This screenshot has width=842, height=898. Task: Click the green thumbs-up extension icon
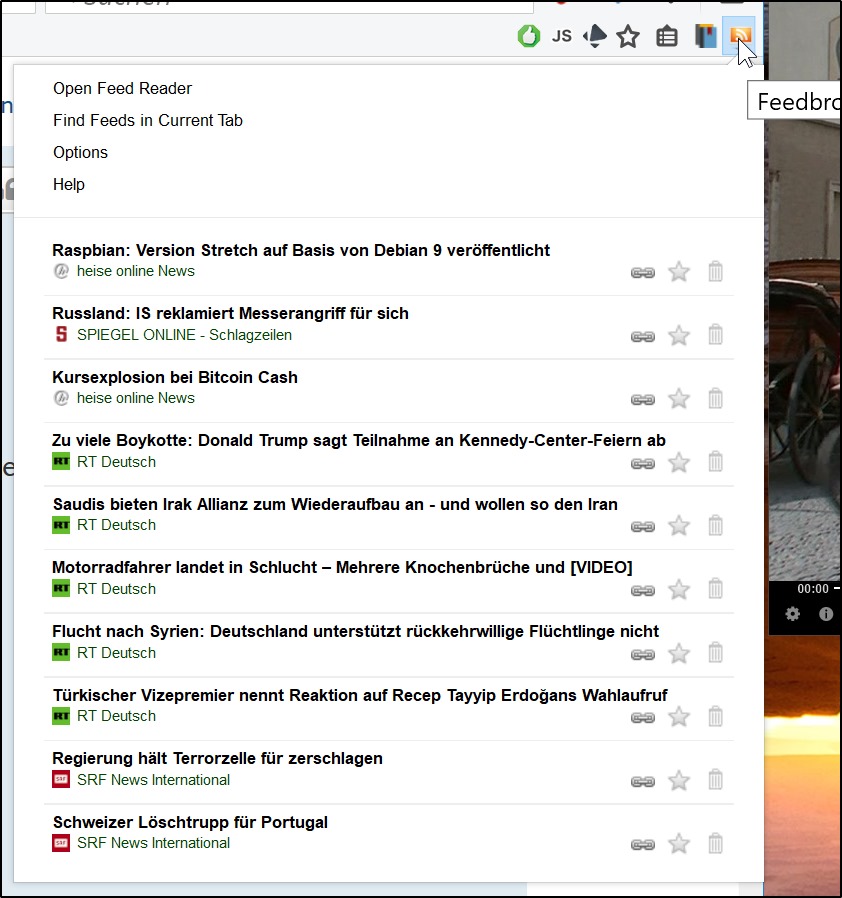click(528, 36)
